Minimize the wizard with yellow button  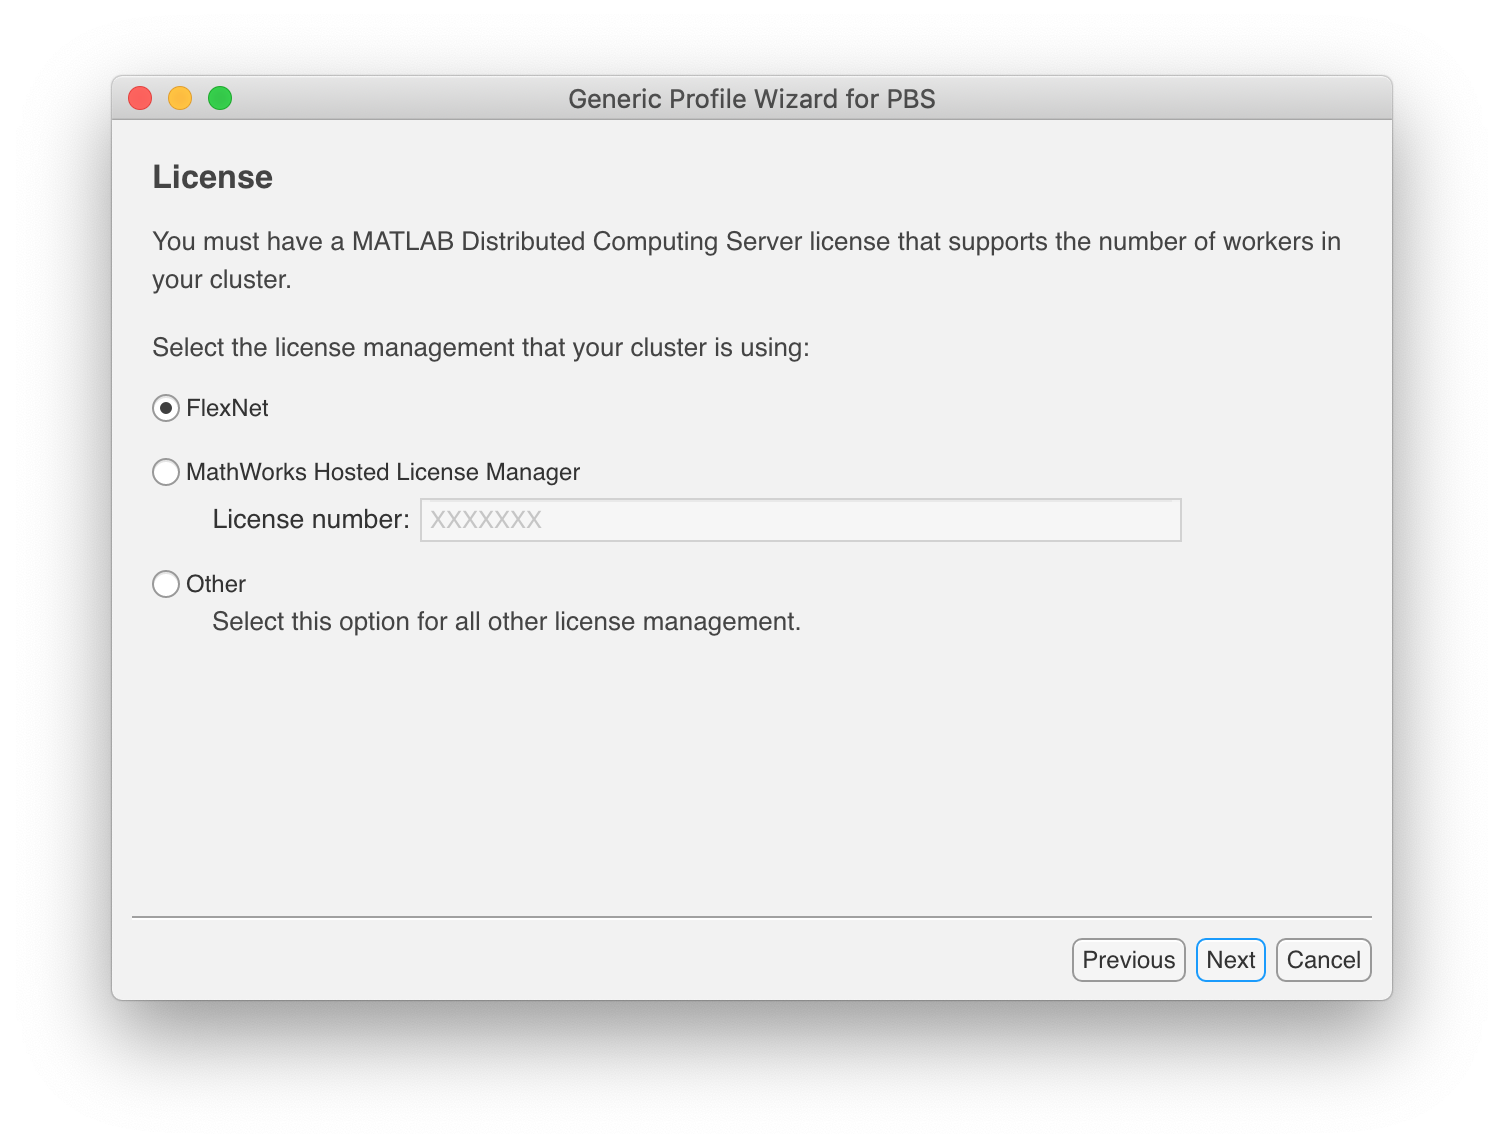click(x=180, y=98)
